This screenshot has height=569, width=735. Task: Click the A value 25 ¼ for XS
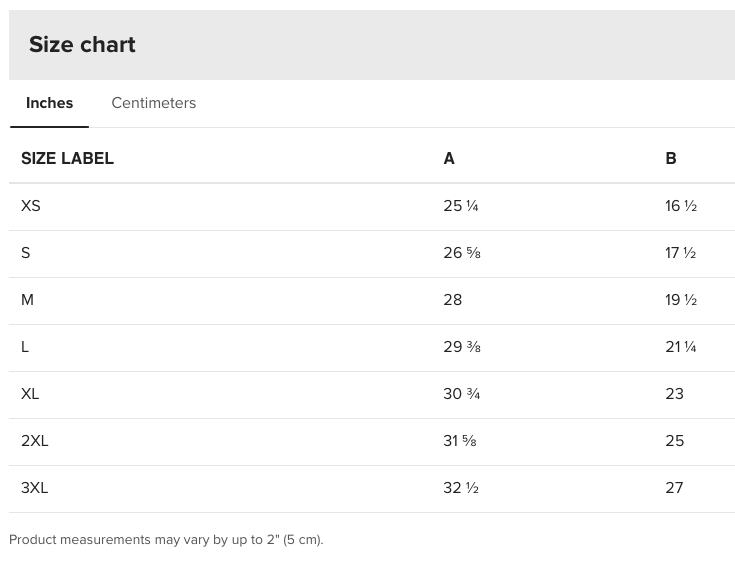[x=461, y=206]
